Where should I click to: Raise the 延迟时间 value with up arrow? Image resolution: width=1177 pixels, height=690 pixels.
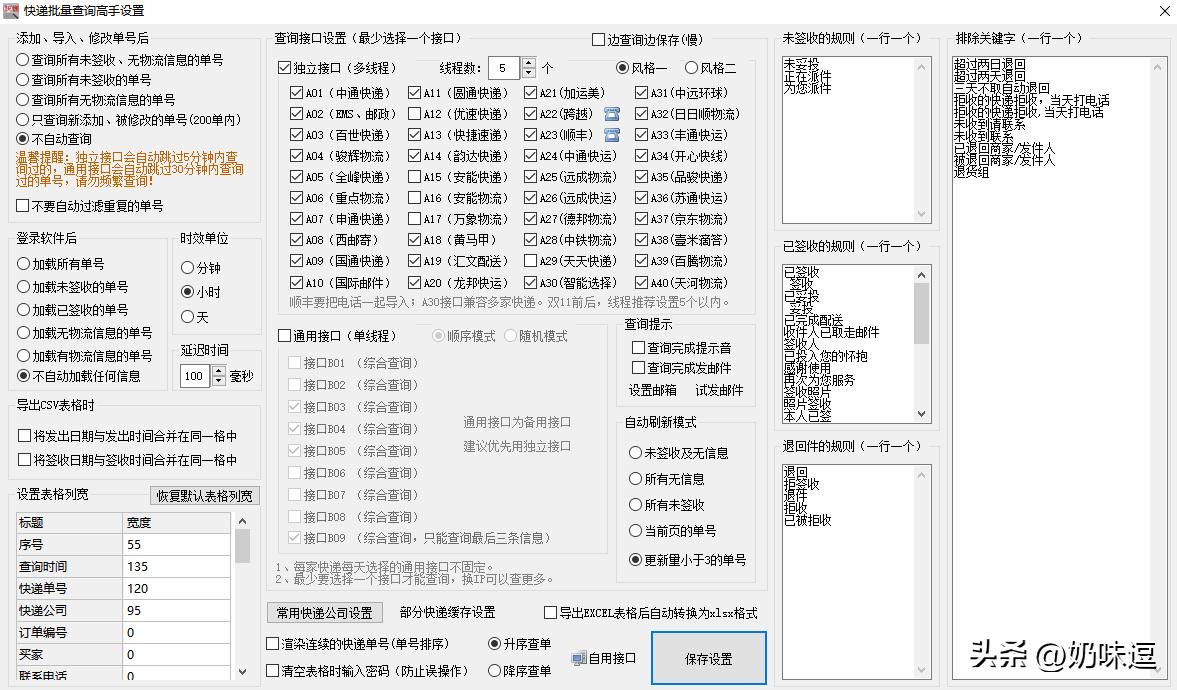218,371
